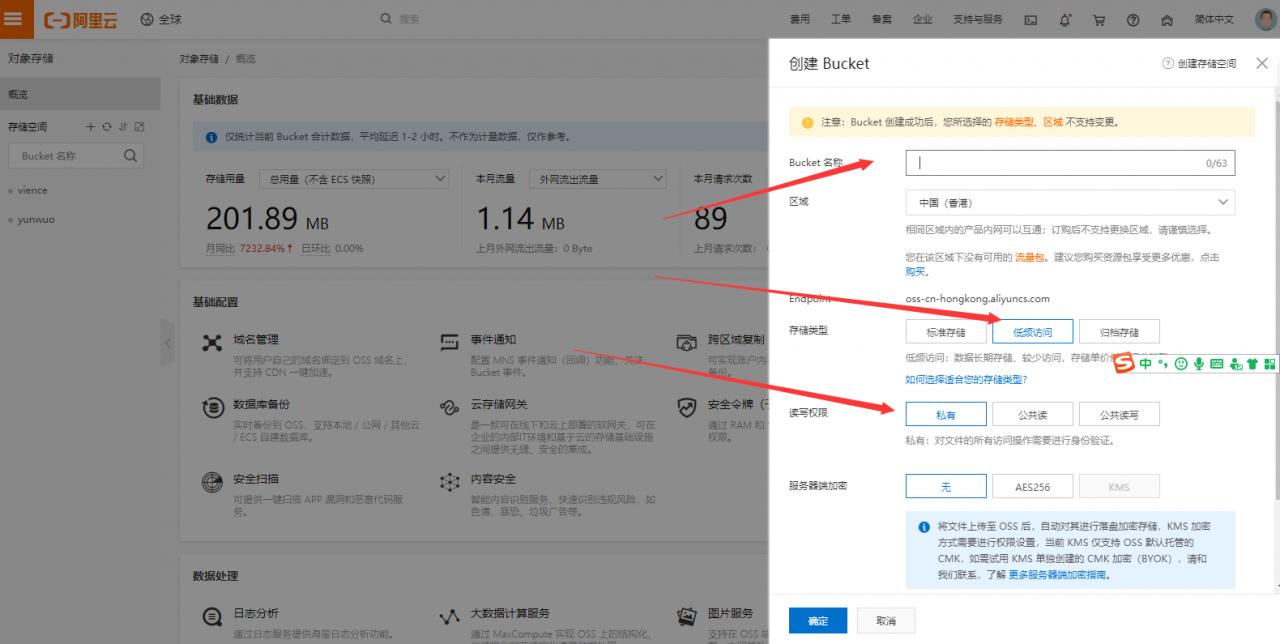Activate the microphone on Sogou toolbar

click(1198, 363)
